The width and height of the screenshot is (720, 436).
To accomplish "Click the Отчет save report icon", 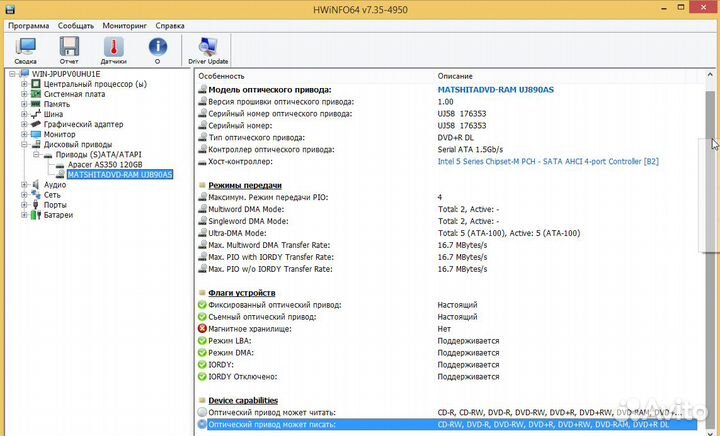I will 69,50.
